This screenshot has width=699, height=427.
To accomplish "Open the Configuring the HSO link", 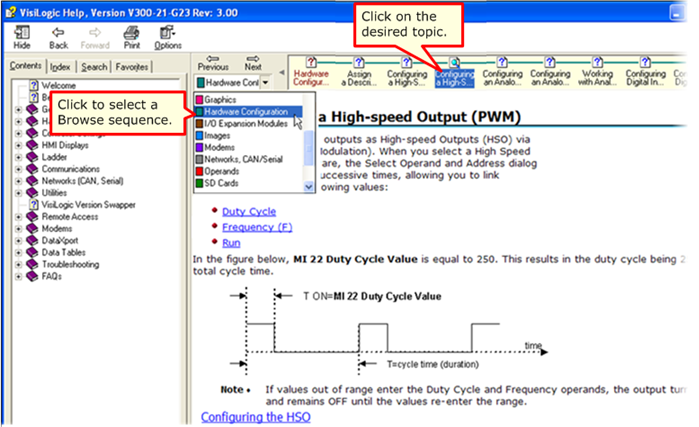I will pyautogui.click(x=255, y=417).
